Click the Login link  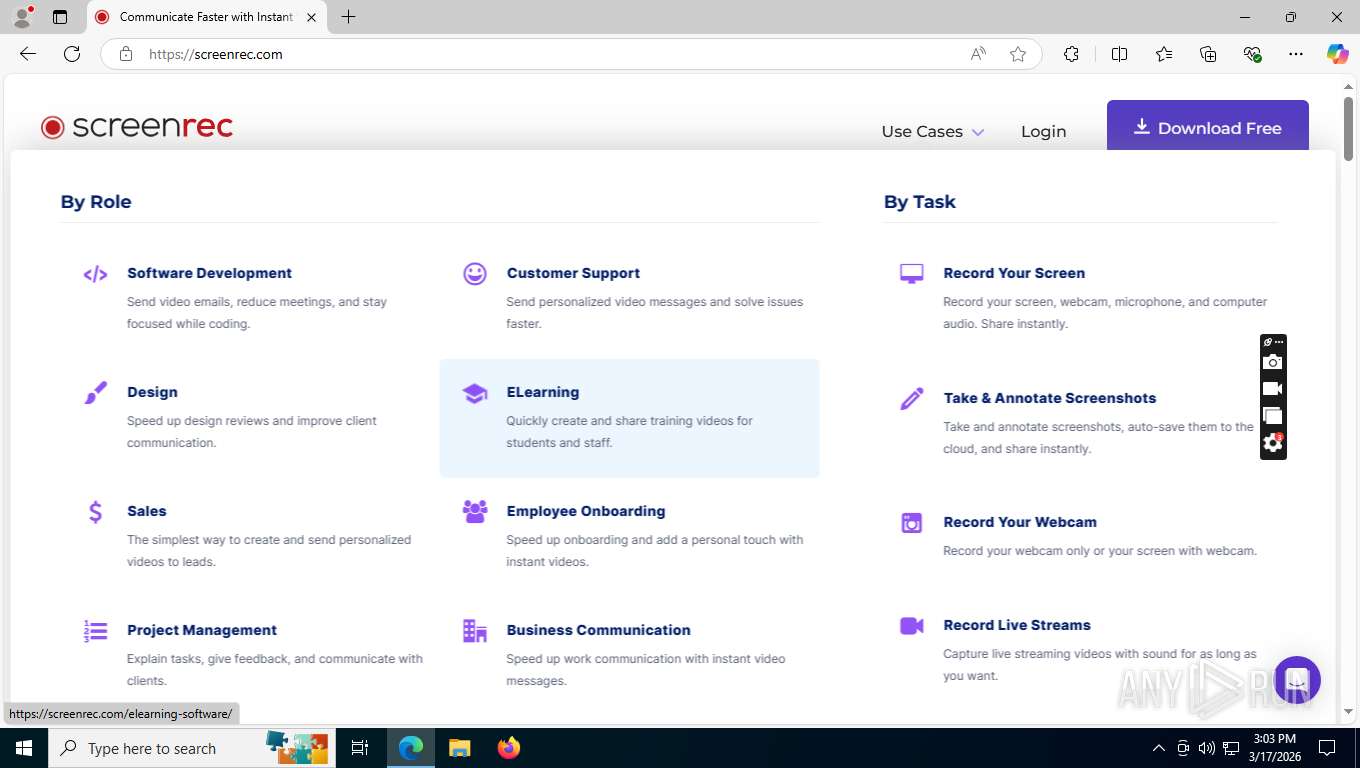click(1043, 131)
